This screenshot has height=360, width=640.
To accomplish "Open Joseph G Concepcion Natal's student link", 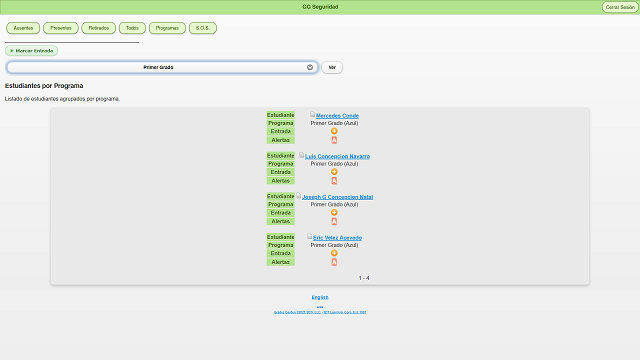I will (337, 197).
